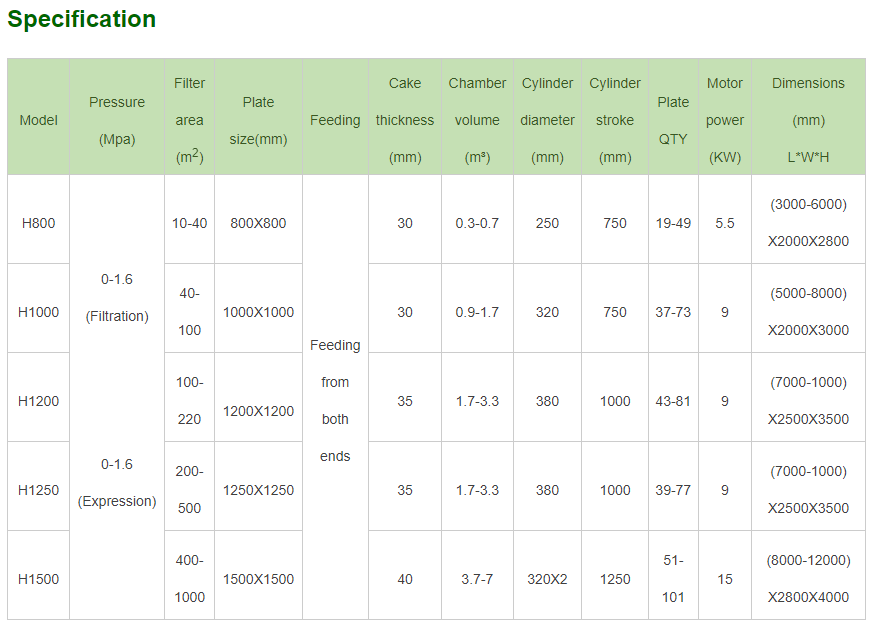Select the 1250X1250 plate size cell
The height and width of the screenshot is (623, 871).
(x=258, y=490)
